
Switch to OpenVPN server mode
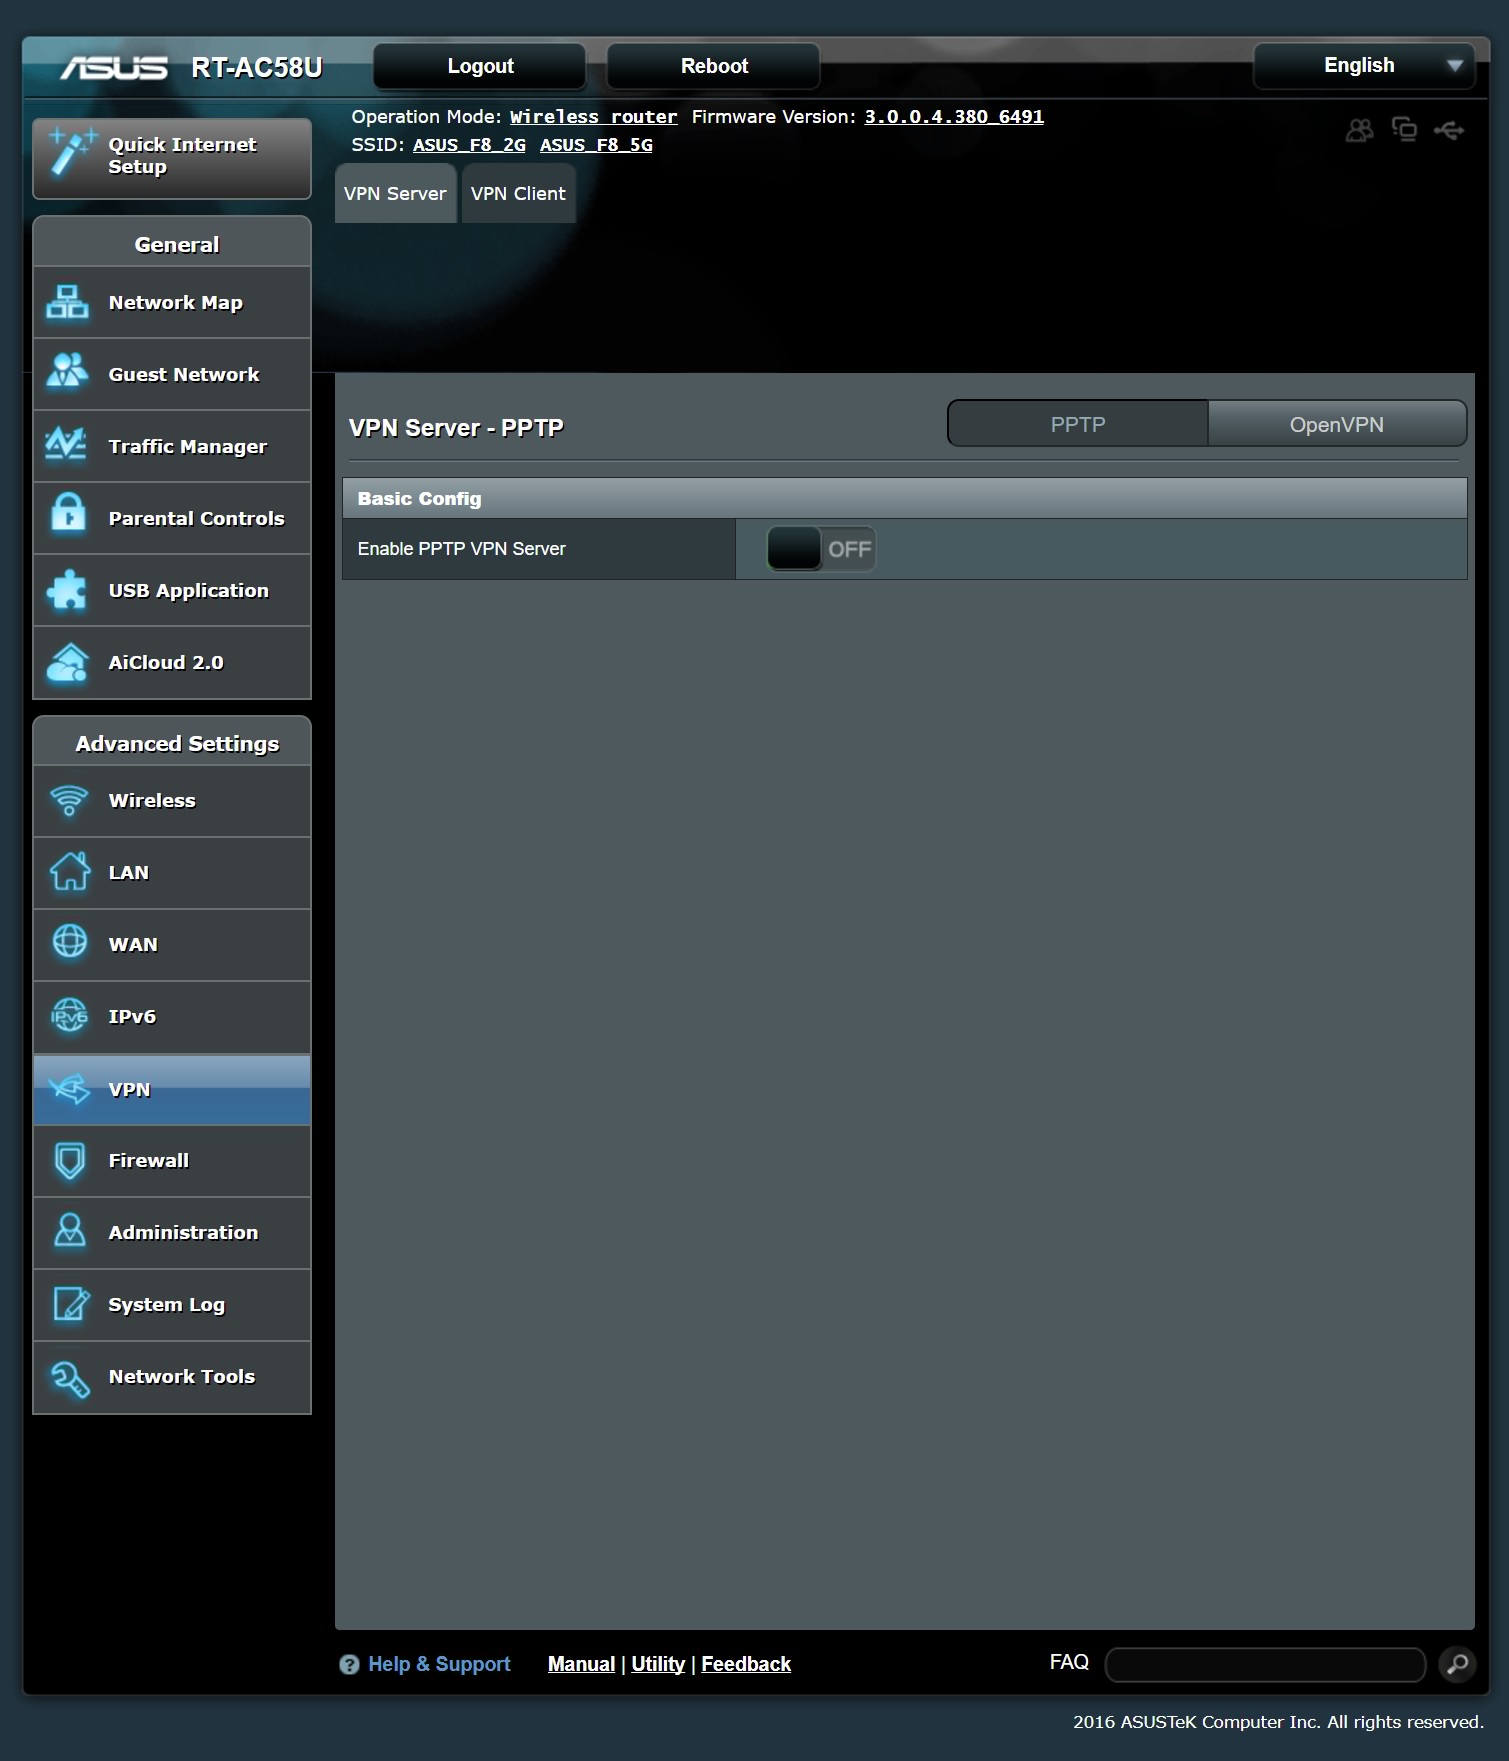pyautogui.click(x=1336, y=424)
